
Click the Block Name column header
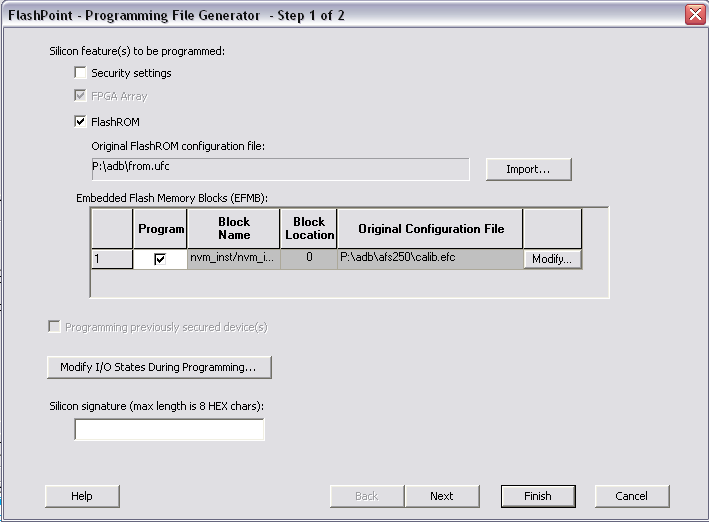233,229
